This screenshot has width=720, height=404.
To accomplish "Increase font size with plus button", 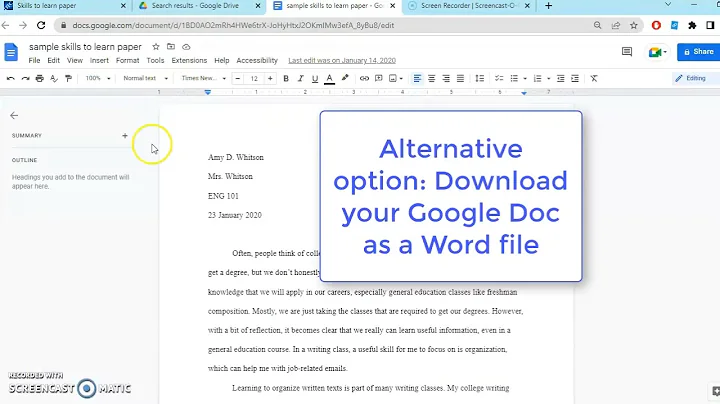I will (270, 79).
